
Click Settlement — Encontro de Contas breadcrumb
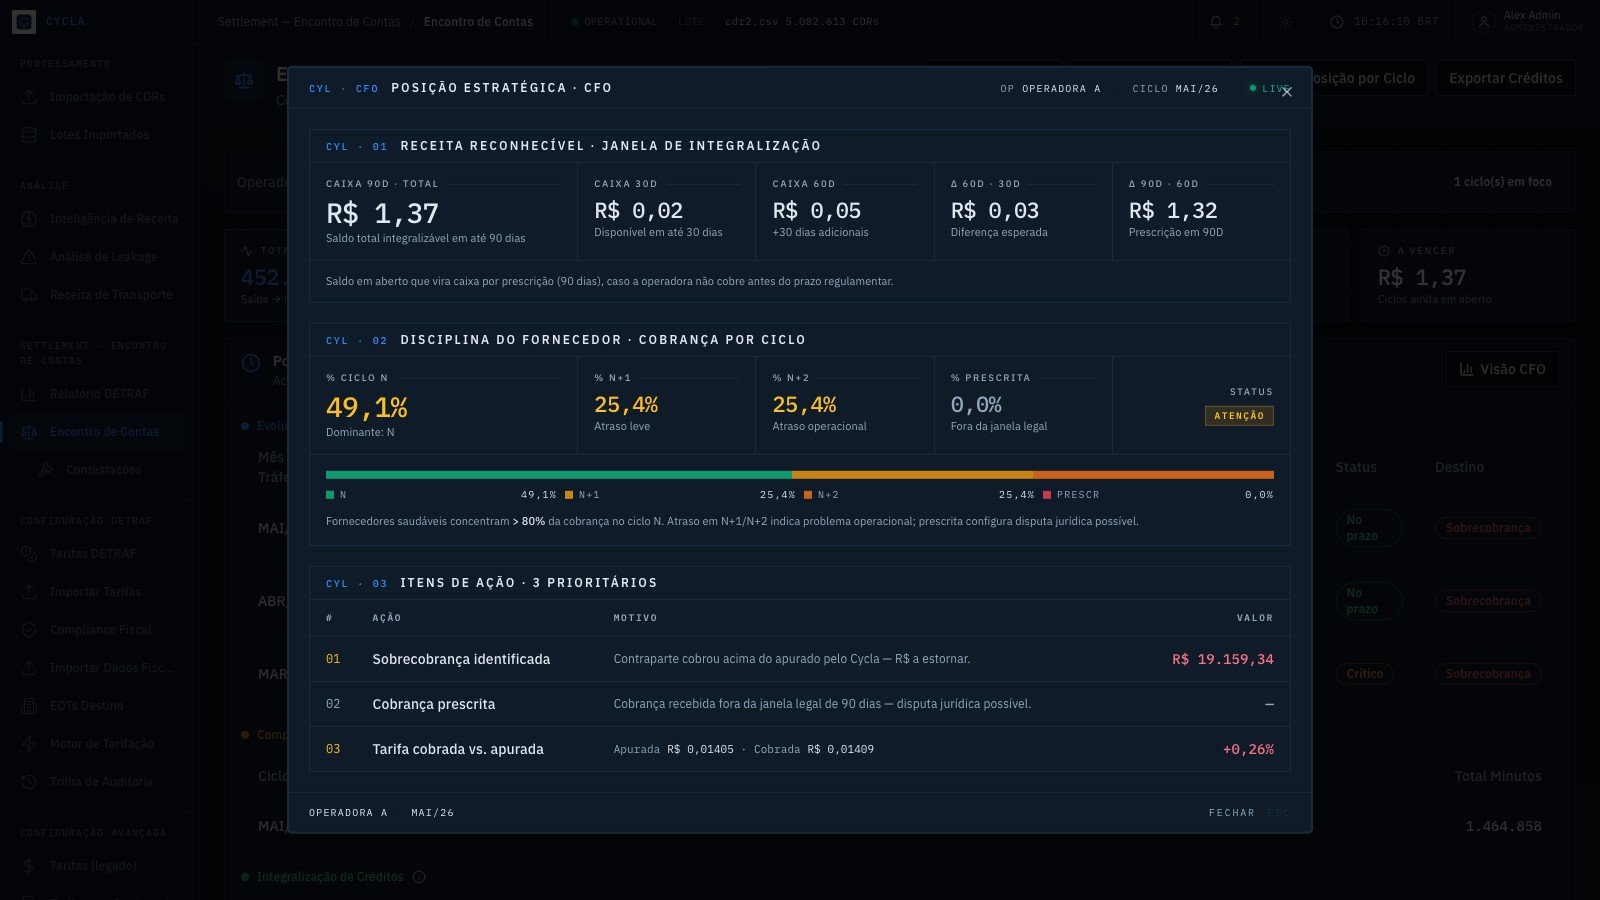pyautogui.click(x=309, y=22)
